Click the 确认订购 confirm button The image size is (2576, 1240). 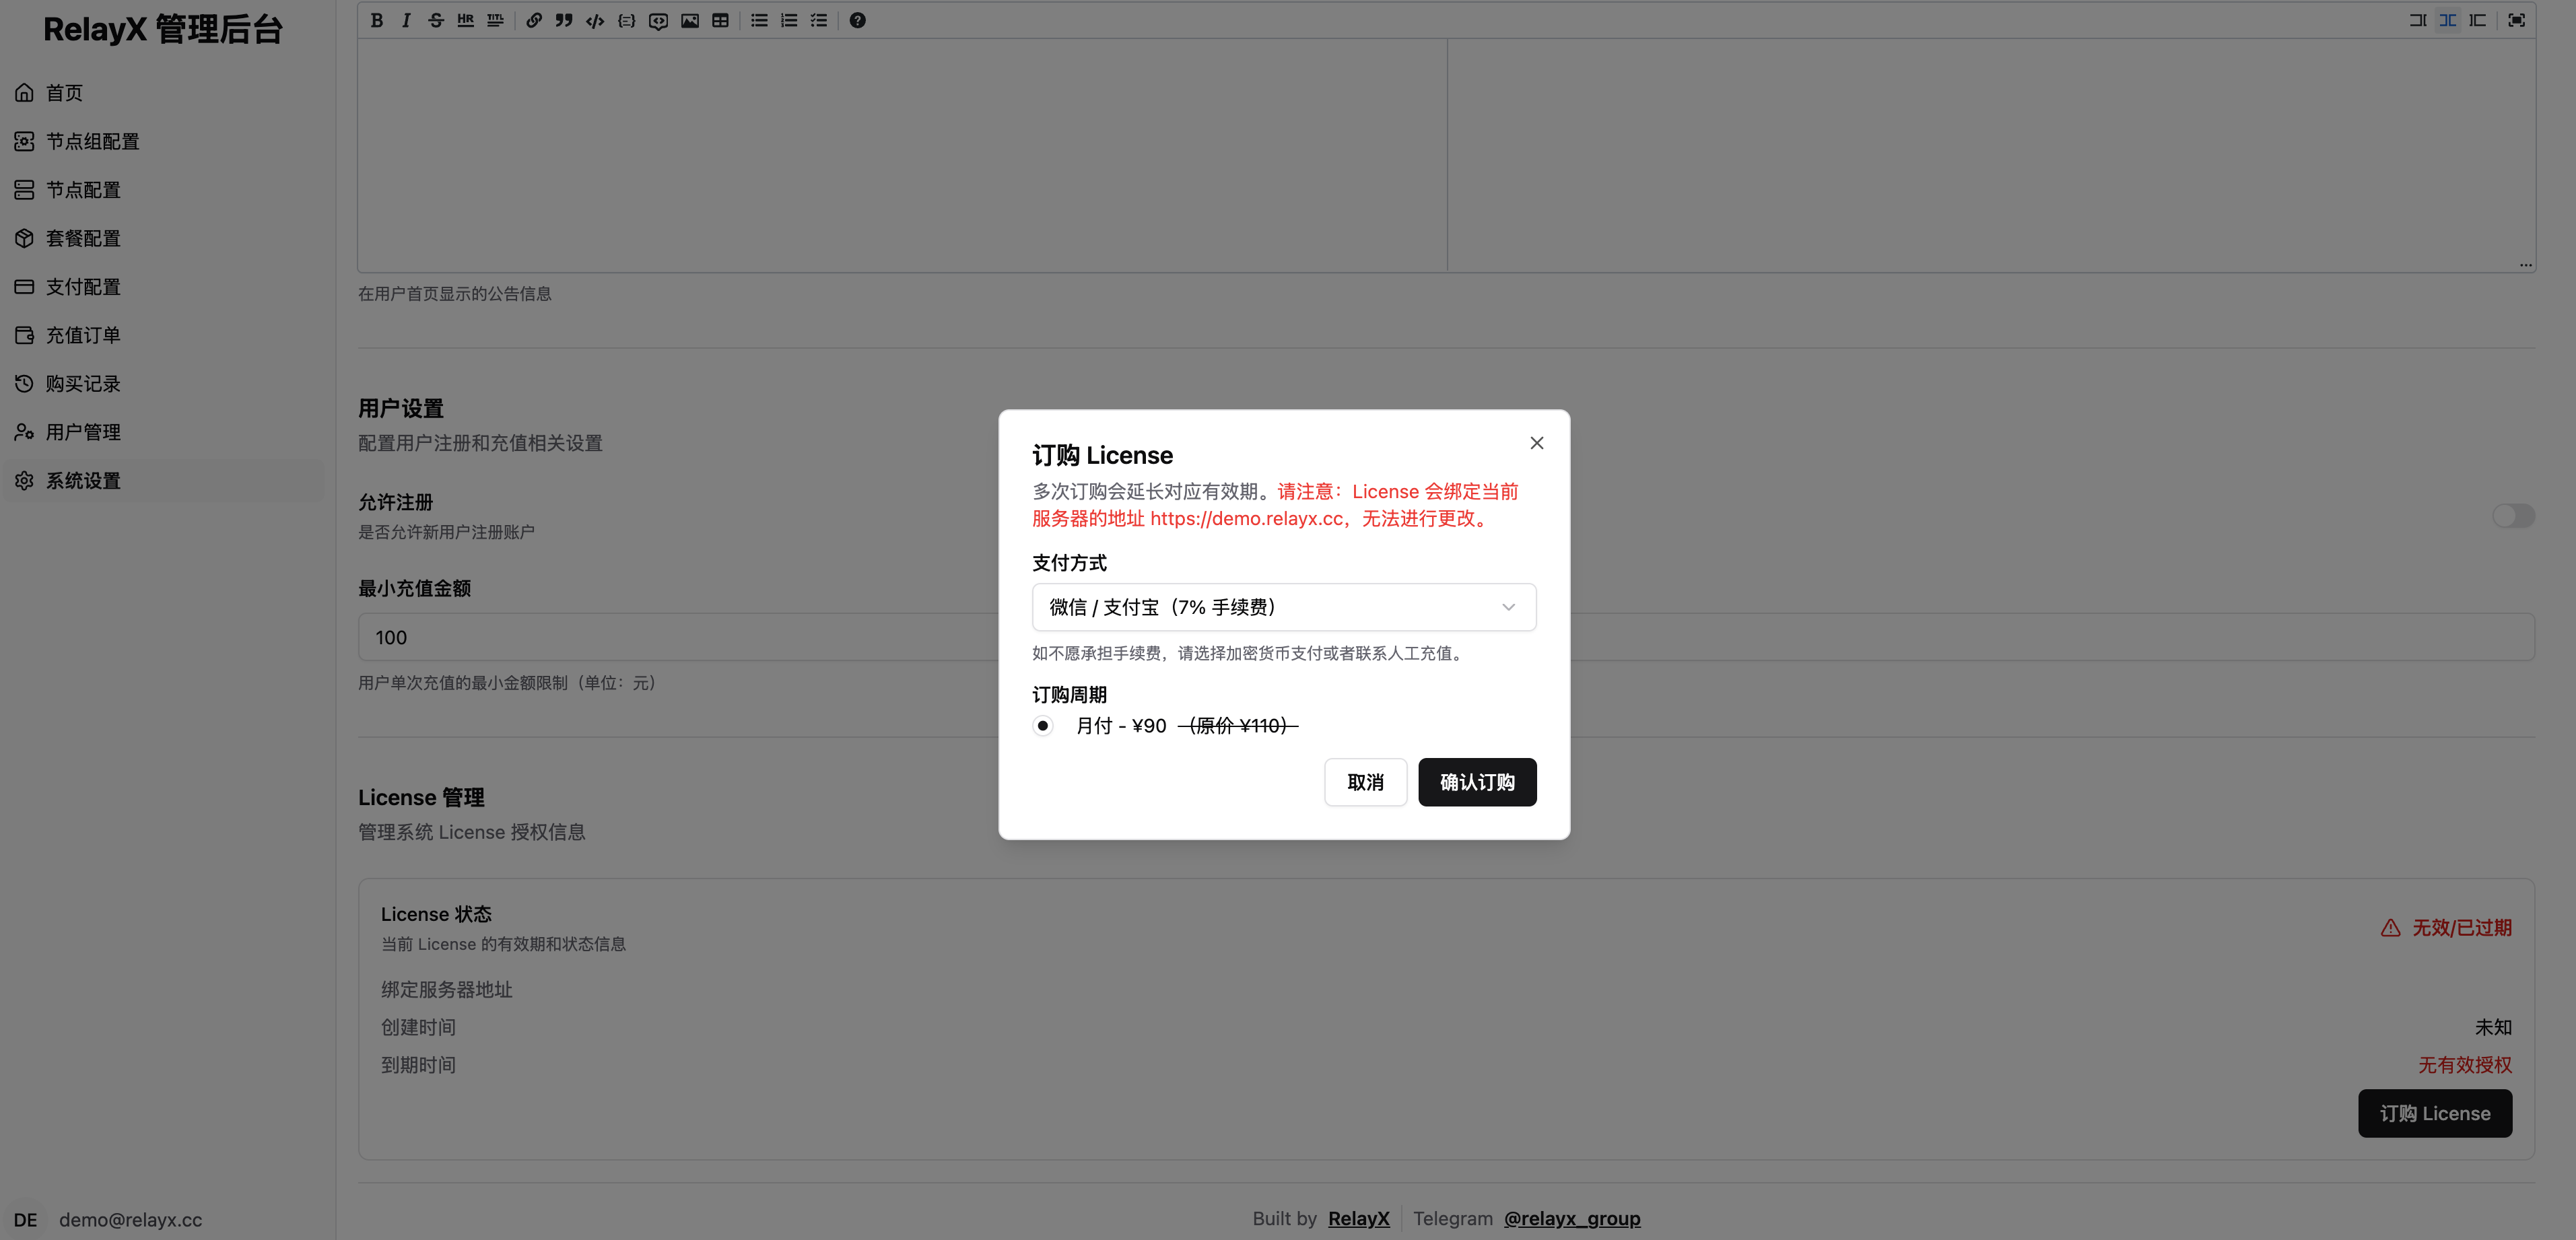coord(1477,782)
